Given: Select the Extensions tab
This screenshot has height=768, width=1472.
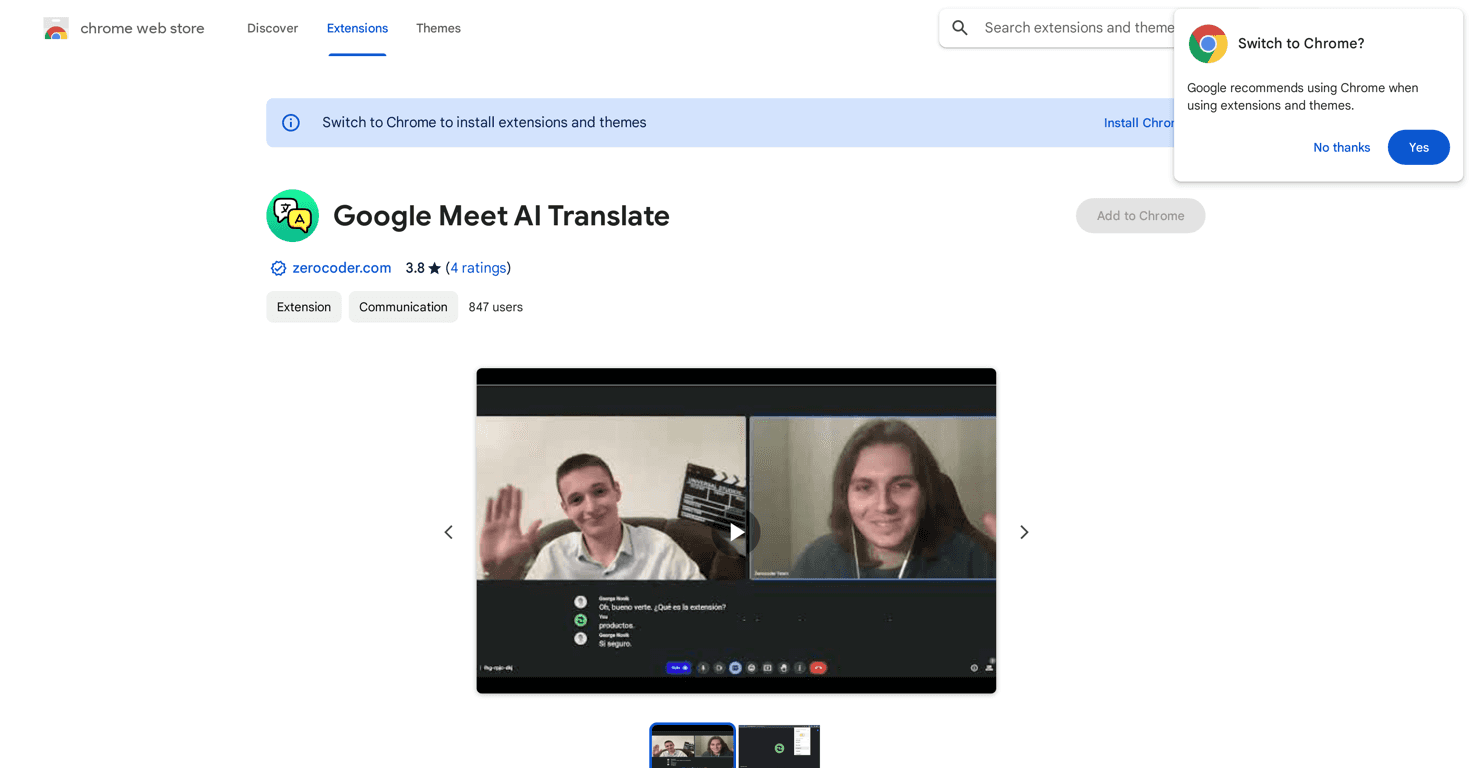Looking at the screenshot, I should 357,28.
